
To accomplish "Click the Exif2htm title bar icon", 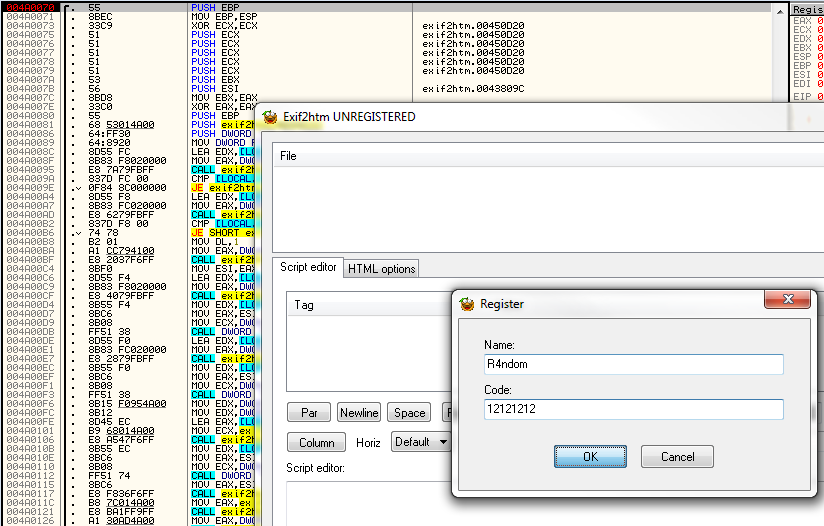I will pyautogui.click(x=270, y=117).
